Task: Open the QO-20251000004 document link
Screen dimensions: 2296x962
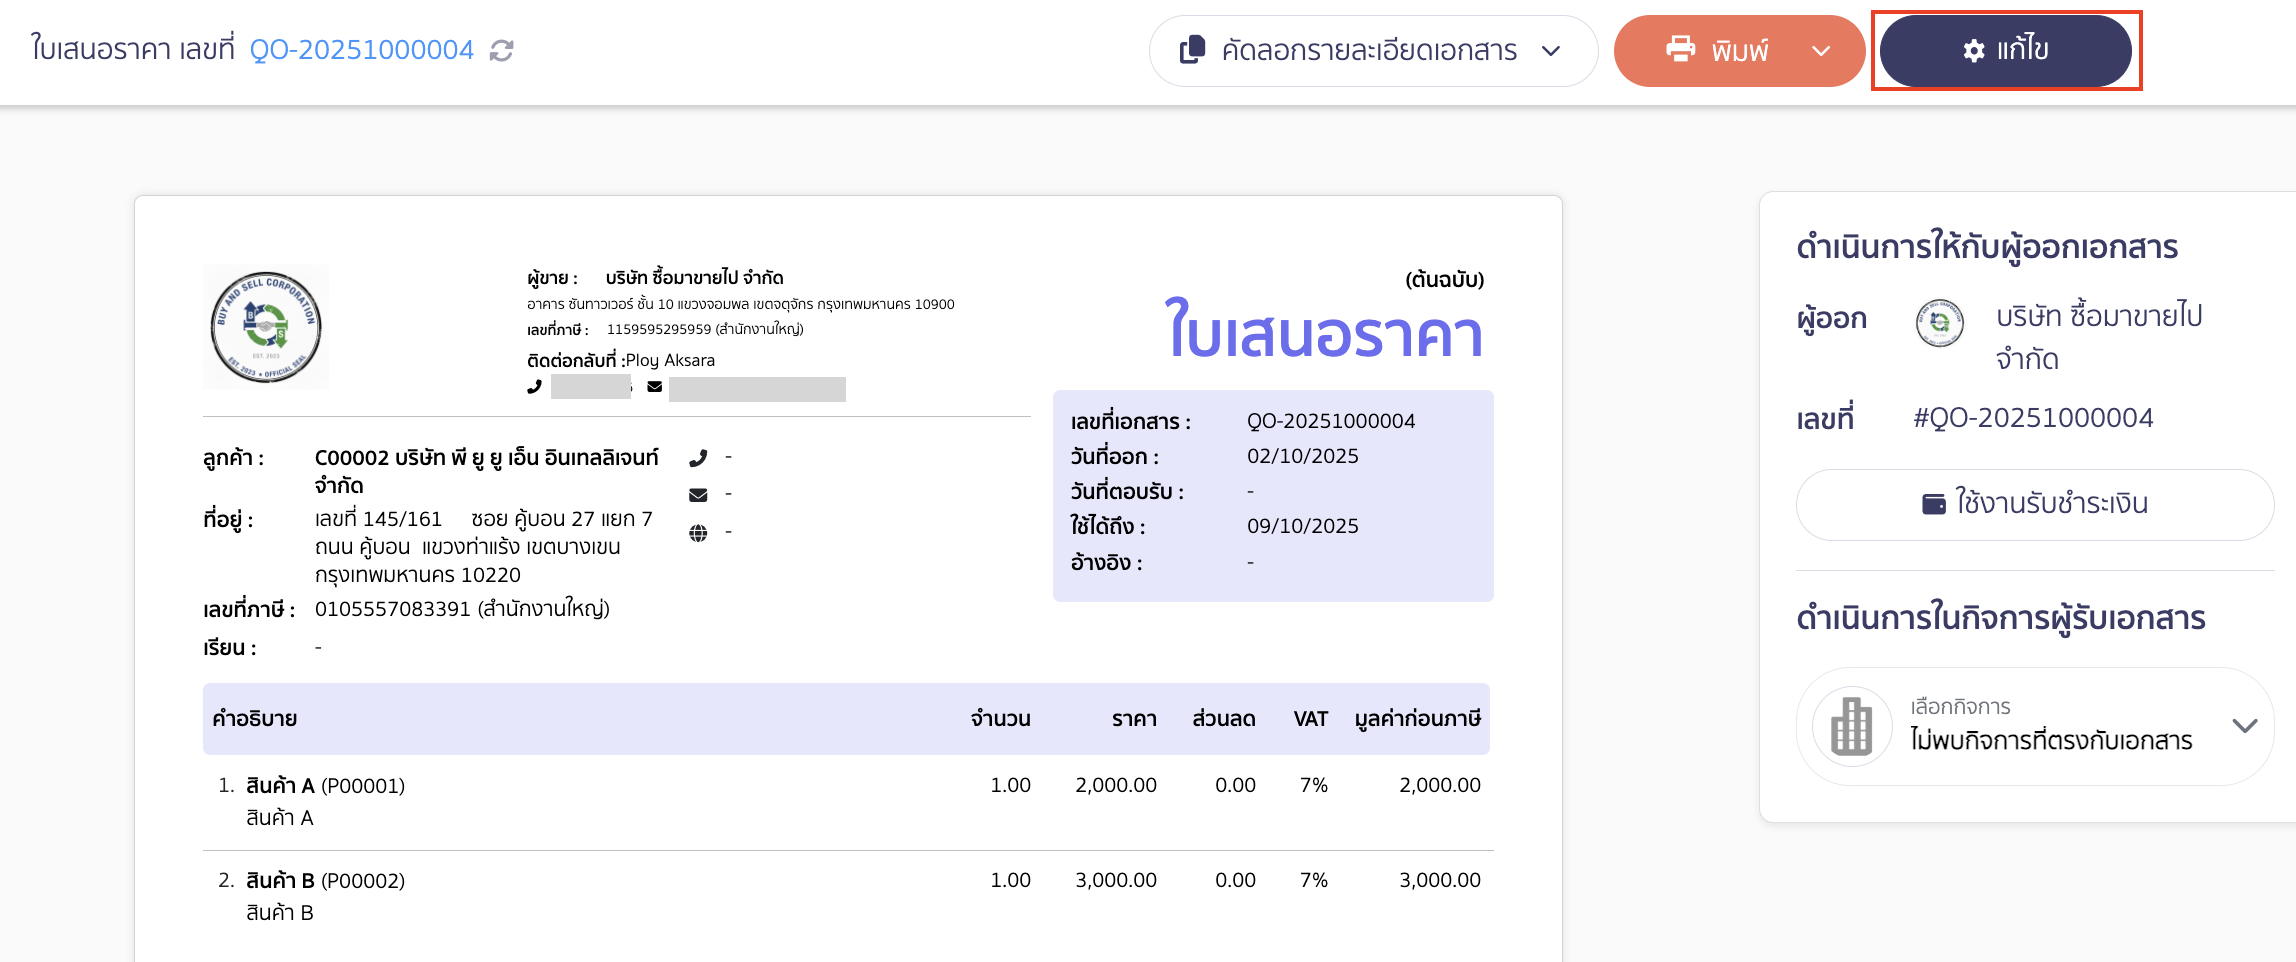Action: pyautogui.click(x=363, y=49)
